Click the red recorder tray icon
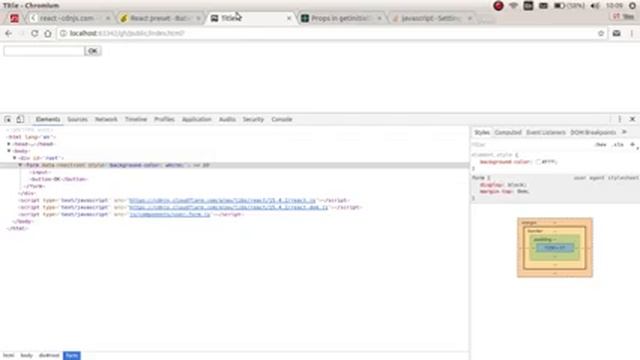This screenshot has width=640, height=360. pos(498,6)
